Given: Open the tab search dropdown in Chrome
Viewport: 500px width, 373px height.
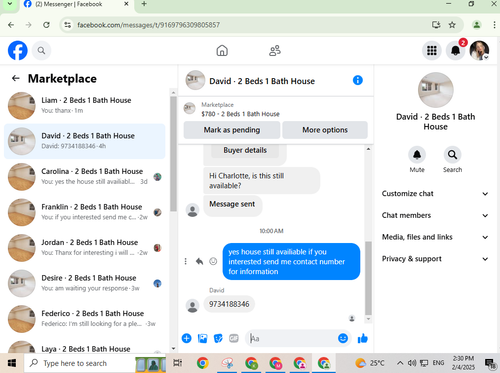Looking at the screenshot, I should point(10,4).
